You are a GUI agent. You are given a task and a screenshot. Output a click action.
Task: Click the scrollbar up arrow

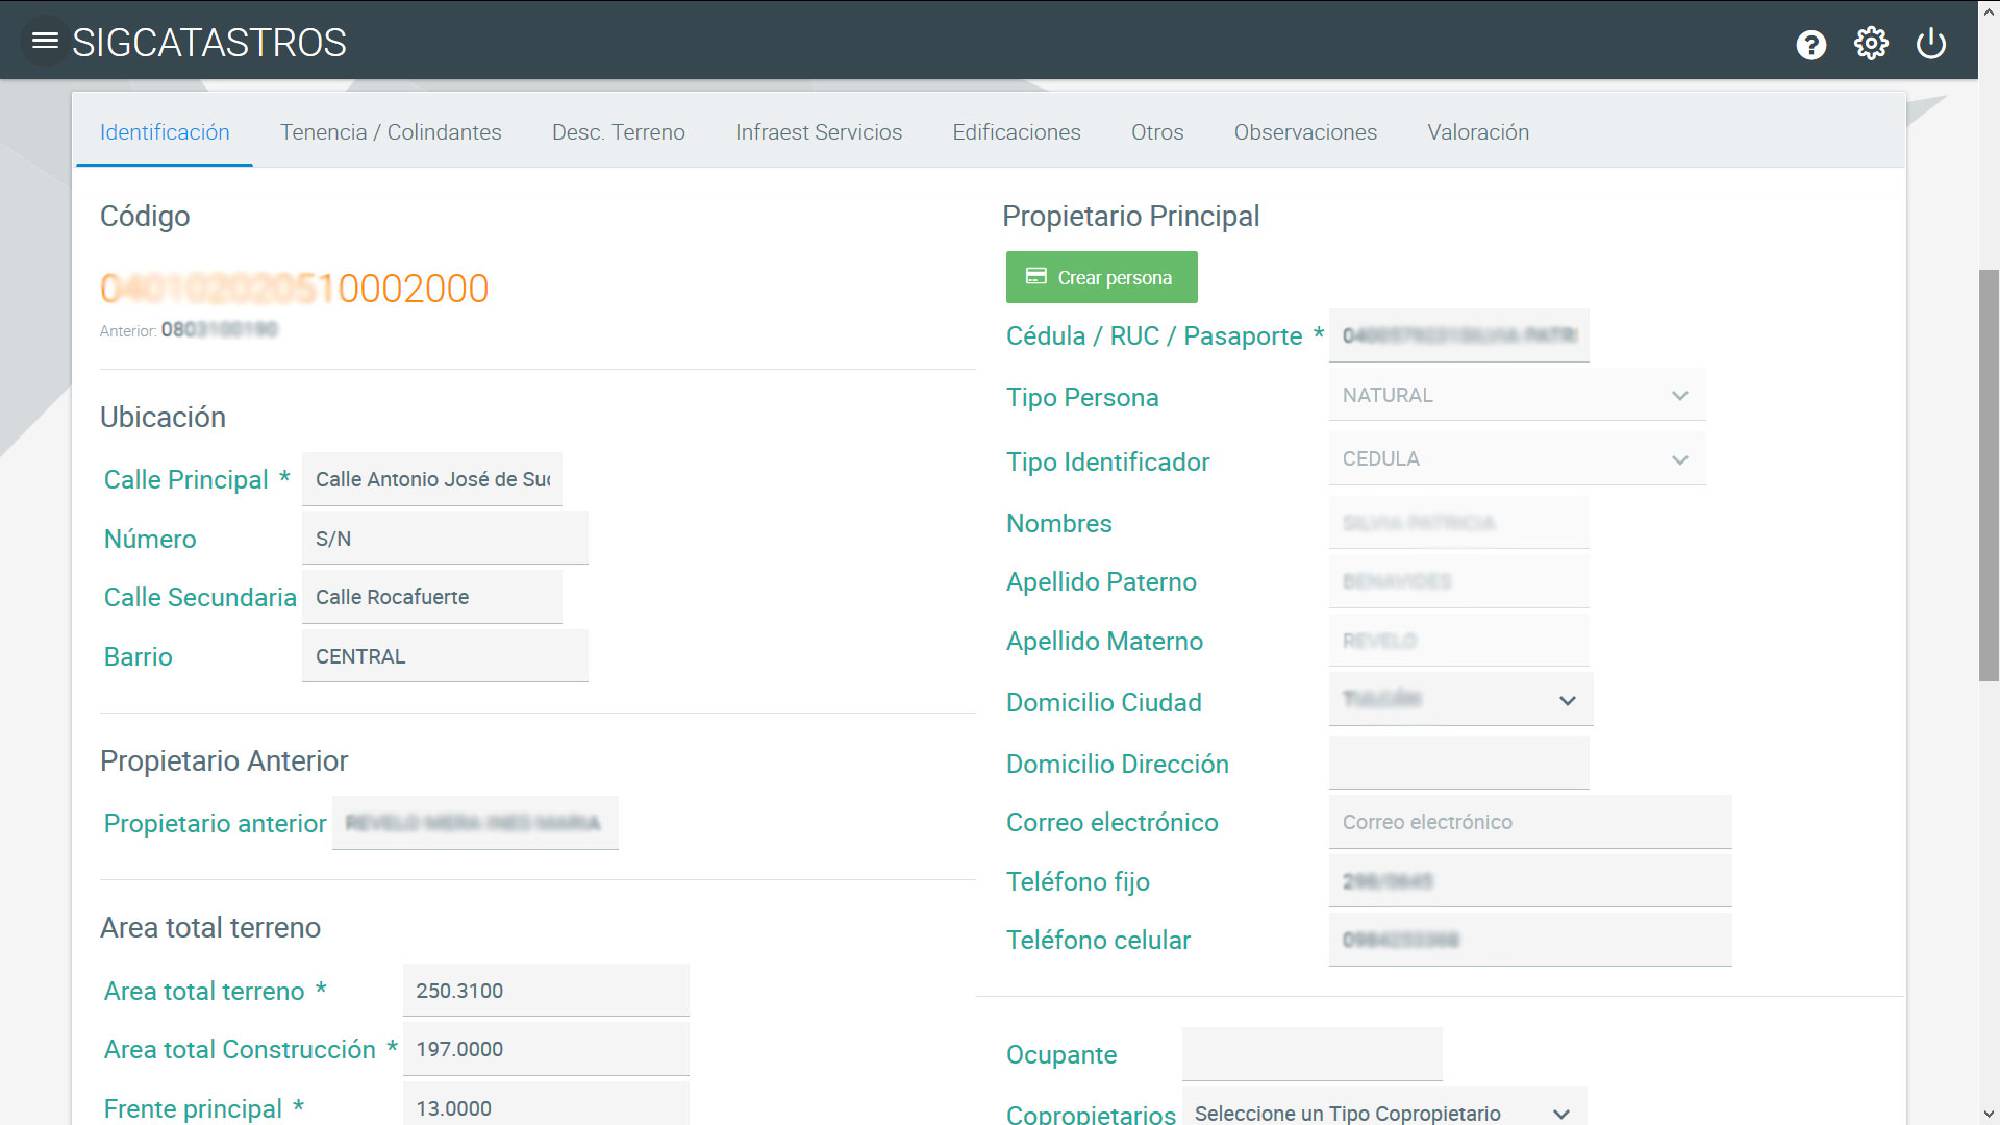[1989, 11]
